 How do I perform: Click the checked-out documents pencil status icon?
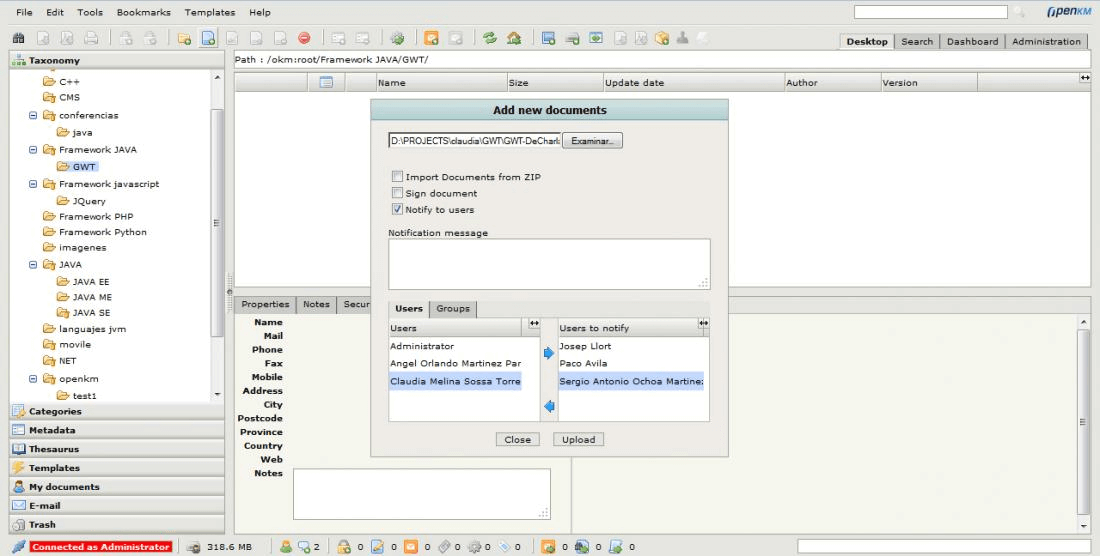pyautogui.click(x=377, y=547)
